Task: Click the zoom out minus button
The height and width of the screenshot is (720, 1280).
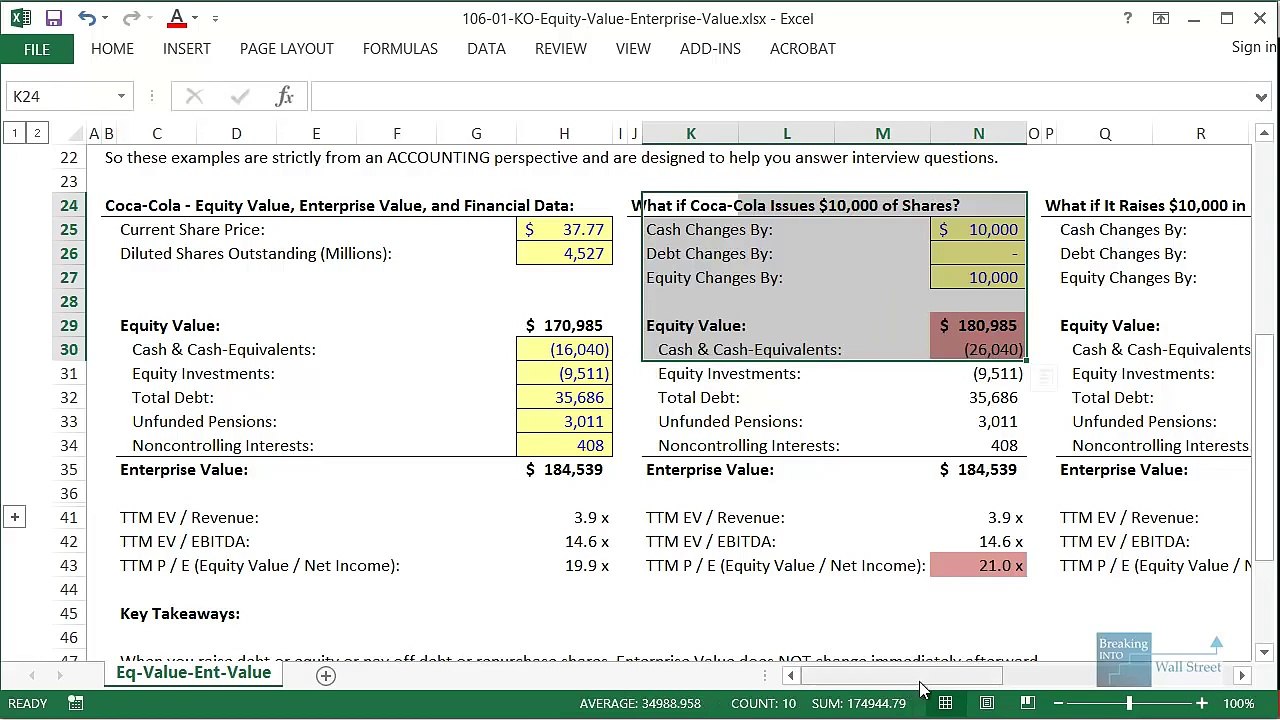Action: (1058, 704)
